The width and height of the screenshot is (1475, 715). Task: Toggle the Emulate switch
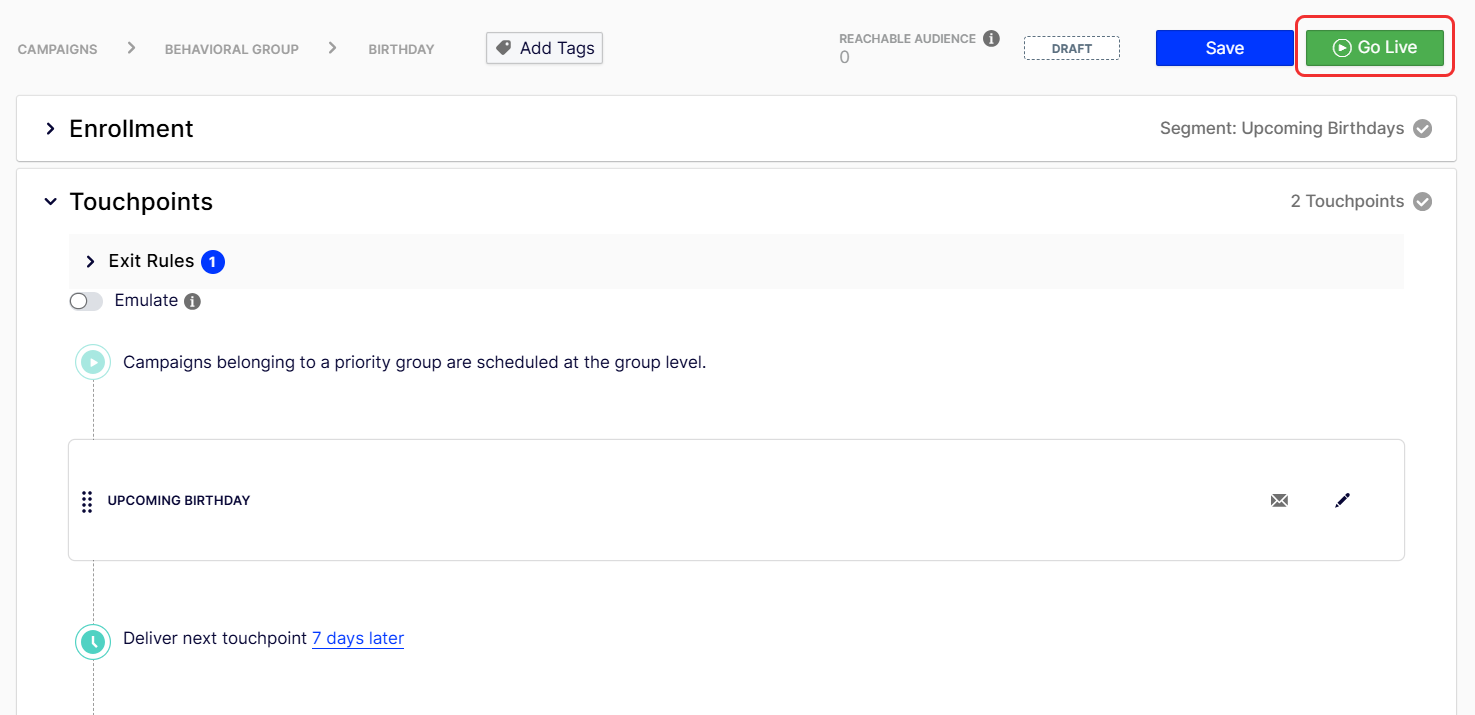click(x=86, y=301)
